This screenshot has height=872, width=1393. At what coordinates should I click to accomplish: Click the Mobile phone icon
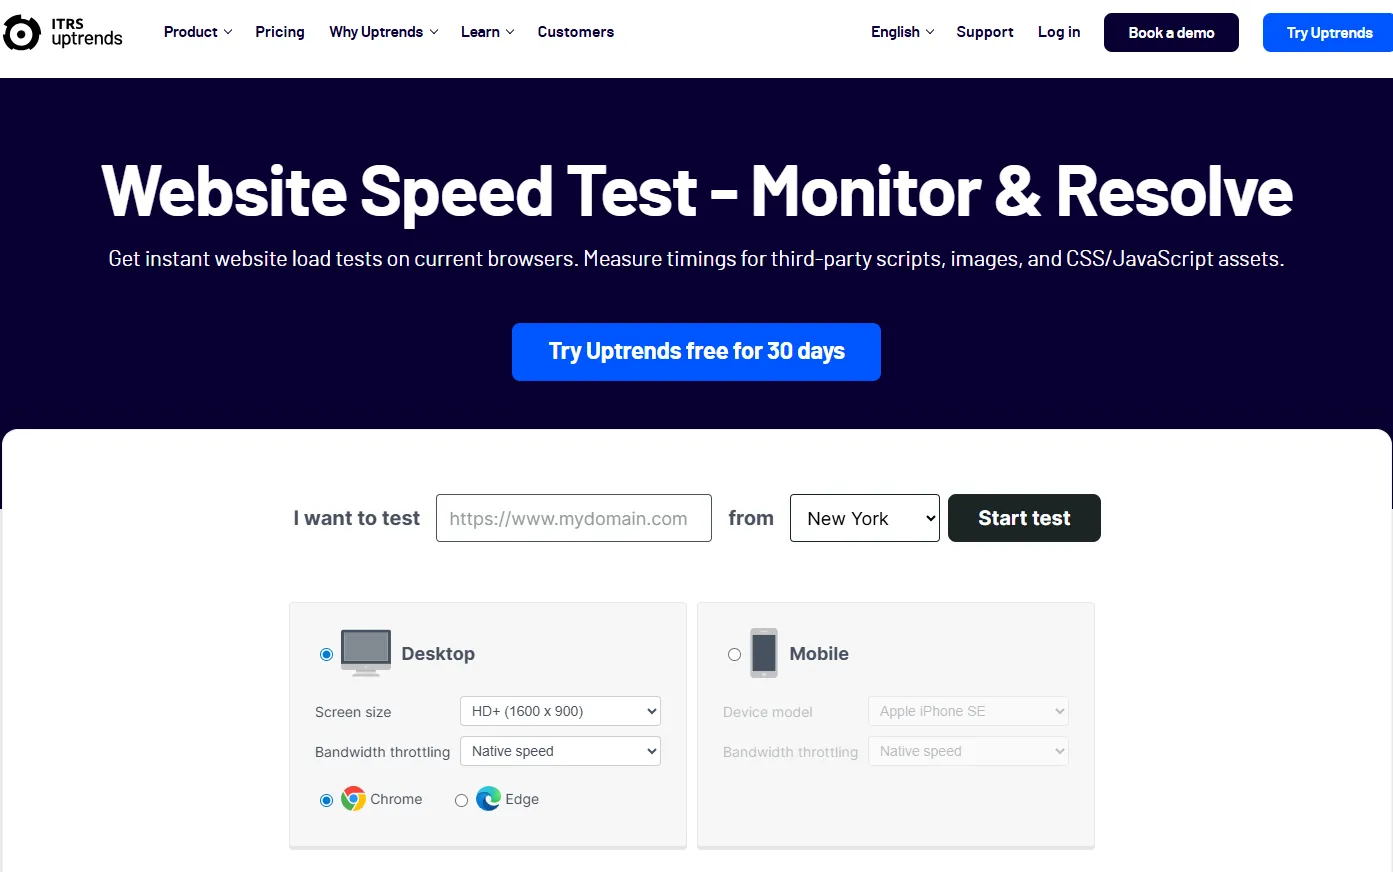[763, 652]
